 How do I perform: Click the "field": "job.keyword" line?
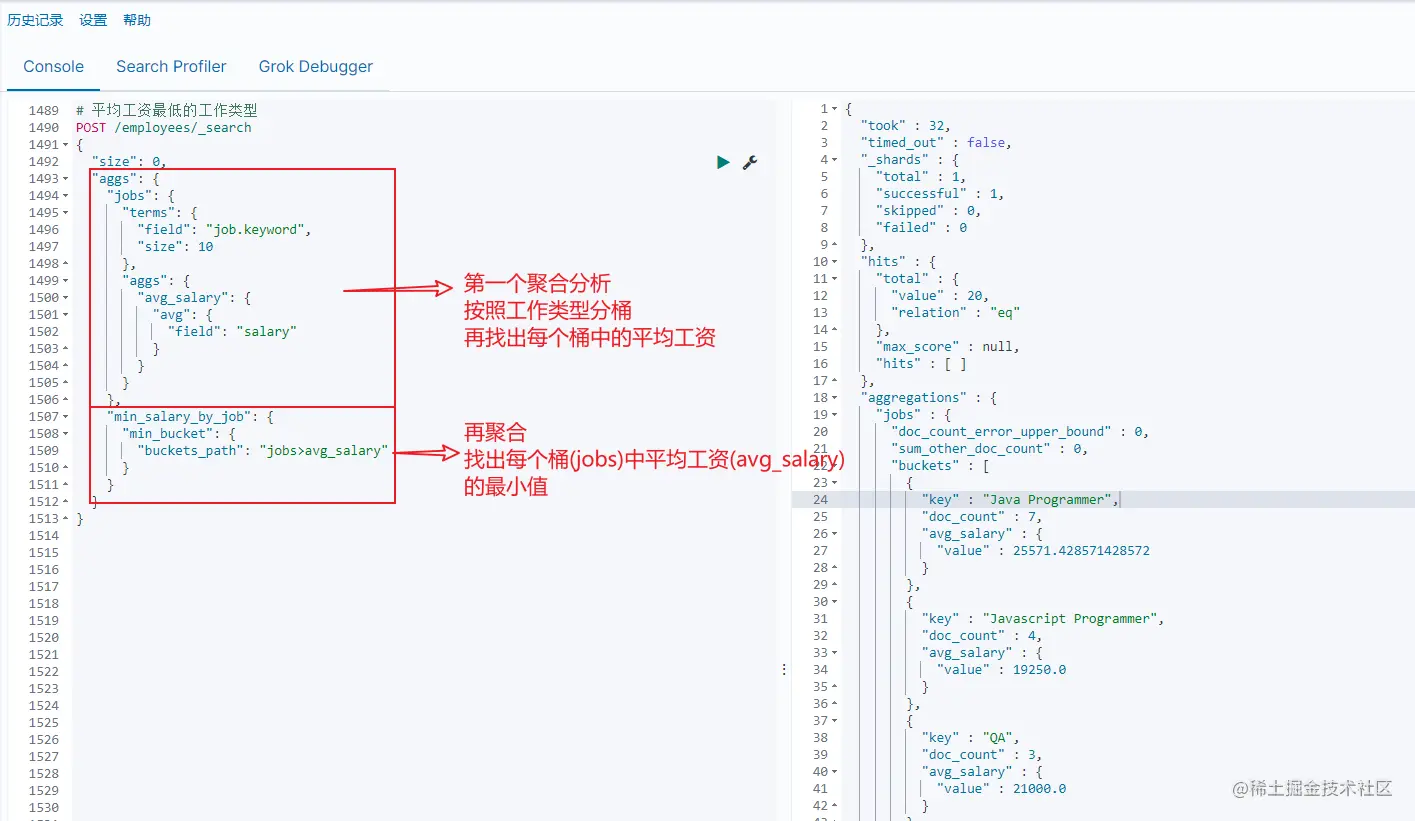point(225,230)
